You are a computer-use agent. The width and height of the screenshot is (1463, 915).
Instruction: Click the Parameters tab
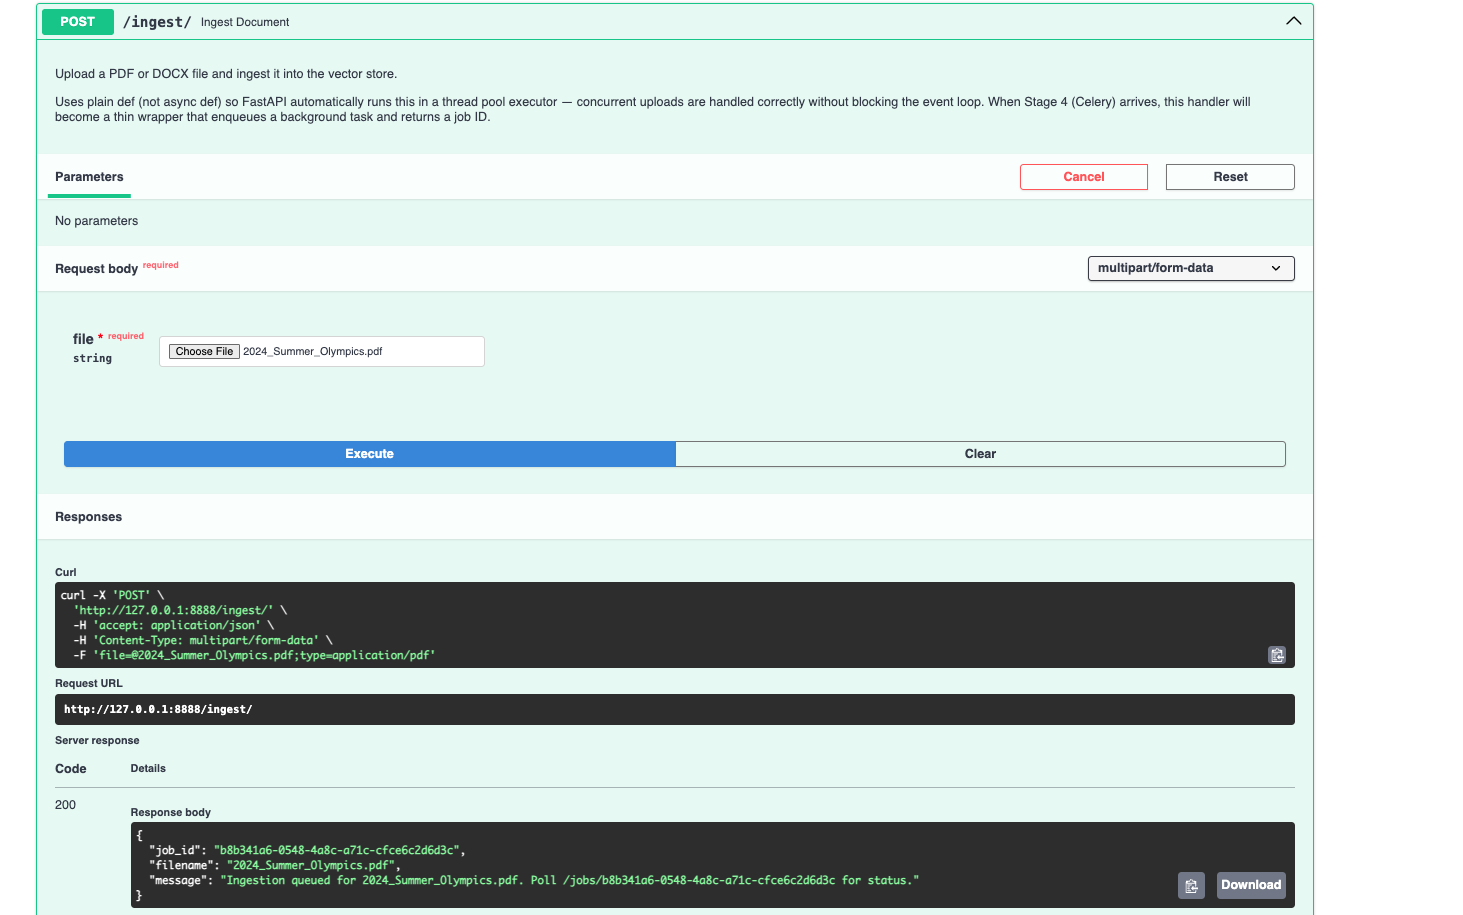click(x=89, y=177)
